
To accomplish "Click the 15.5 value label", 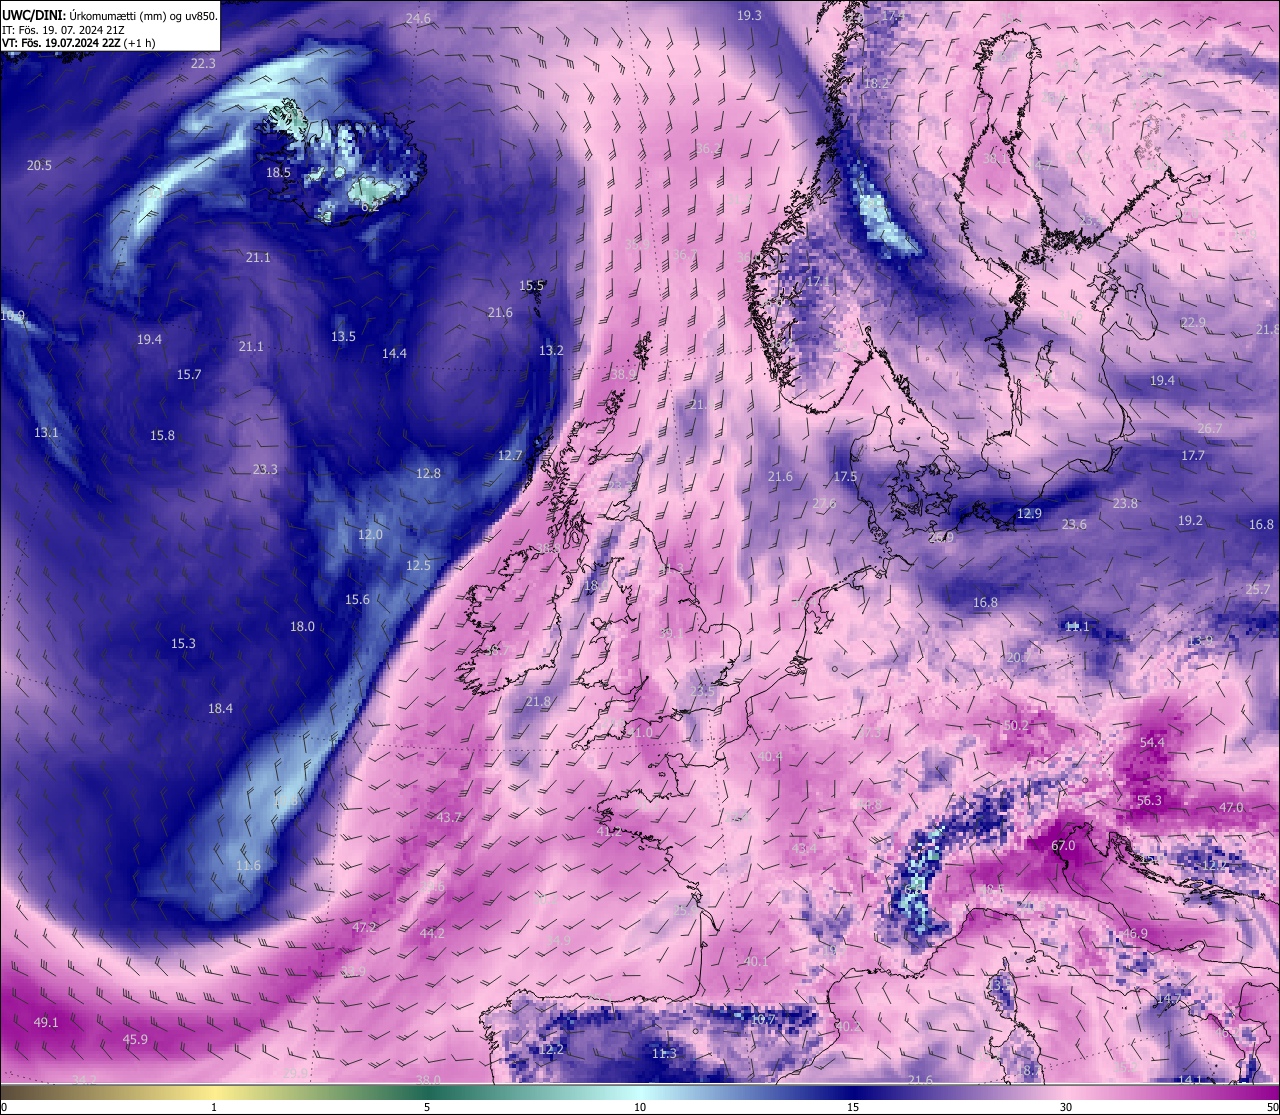I will click(x=532, y=286).
